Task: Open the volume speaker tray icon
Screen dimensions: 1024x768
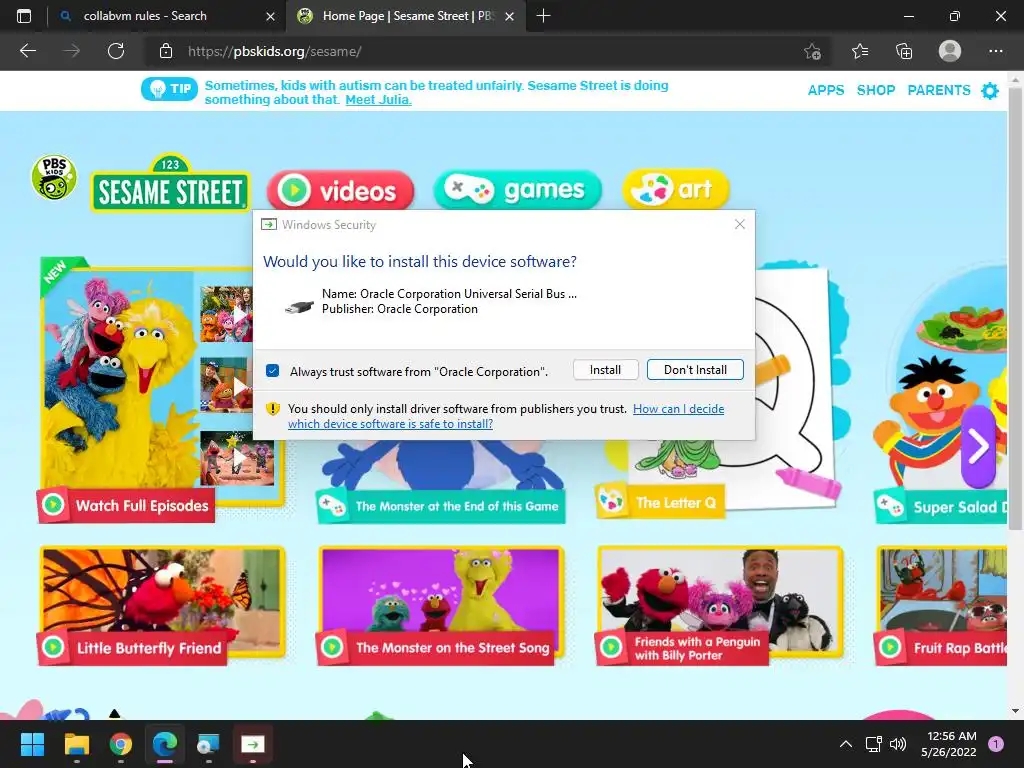Action: click(898, 744)
